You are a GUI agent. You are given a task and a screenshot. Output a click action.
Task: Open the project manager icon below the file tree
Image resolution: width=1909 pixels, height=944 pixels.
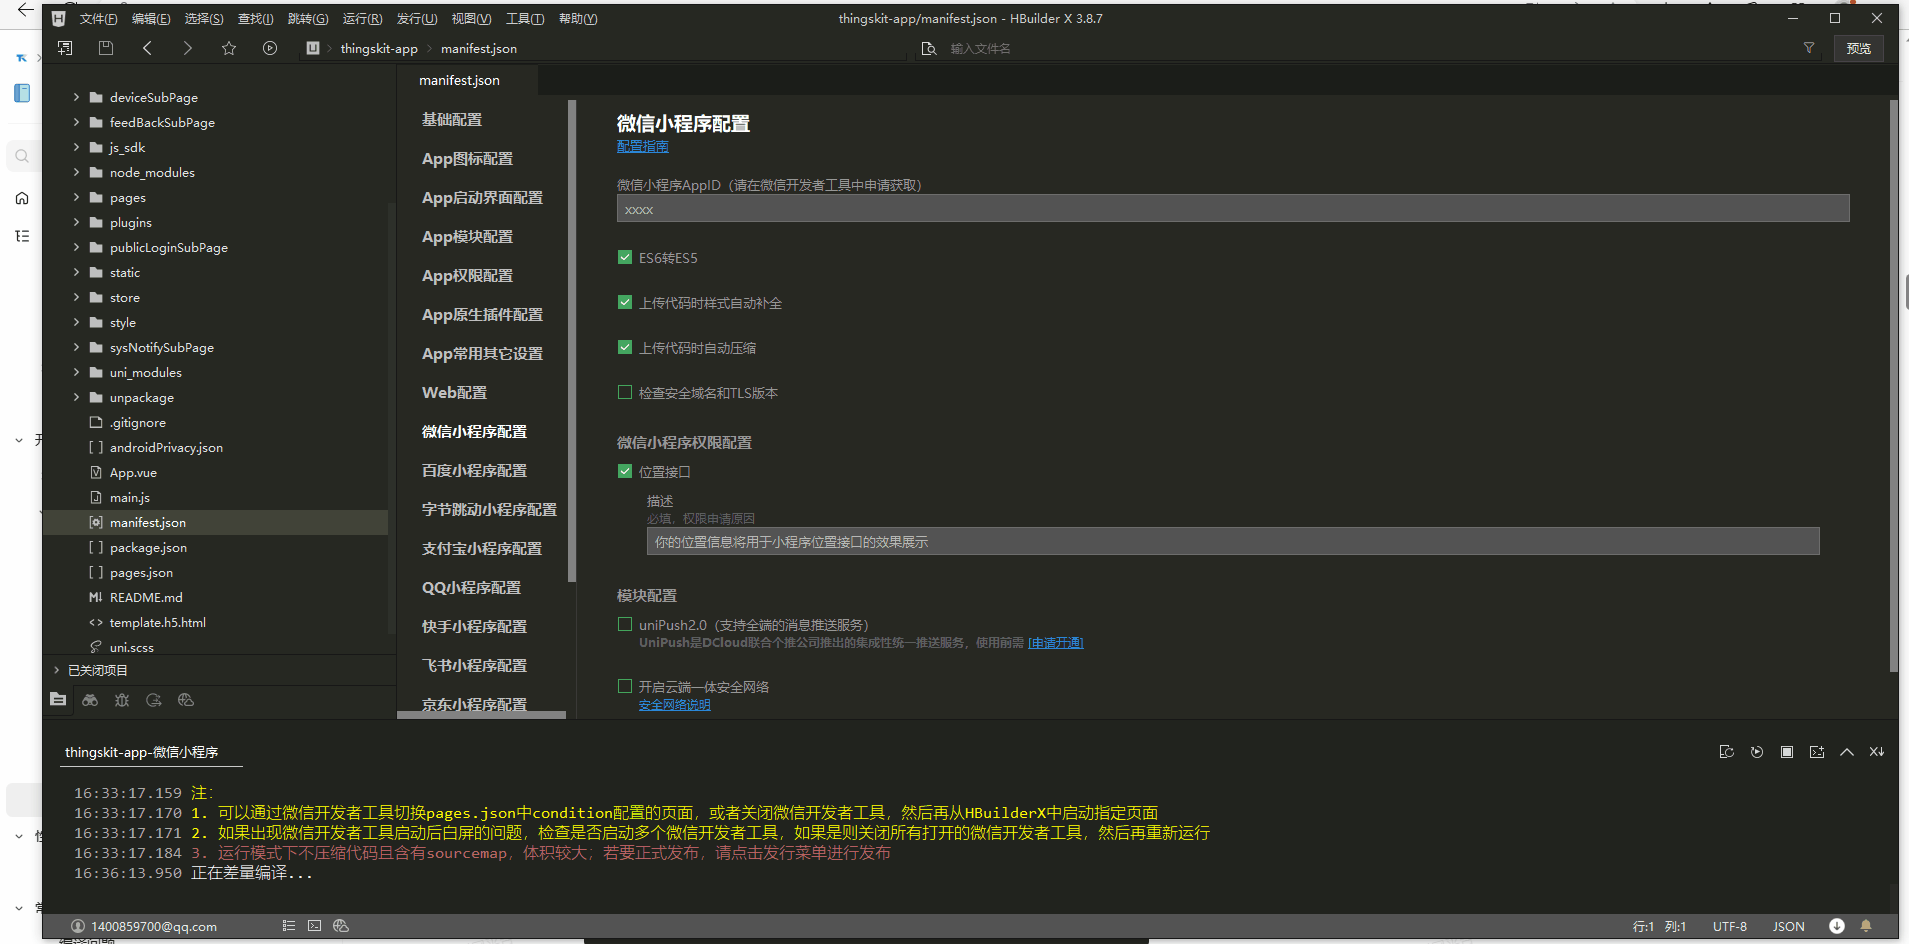click(58, 700)
